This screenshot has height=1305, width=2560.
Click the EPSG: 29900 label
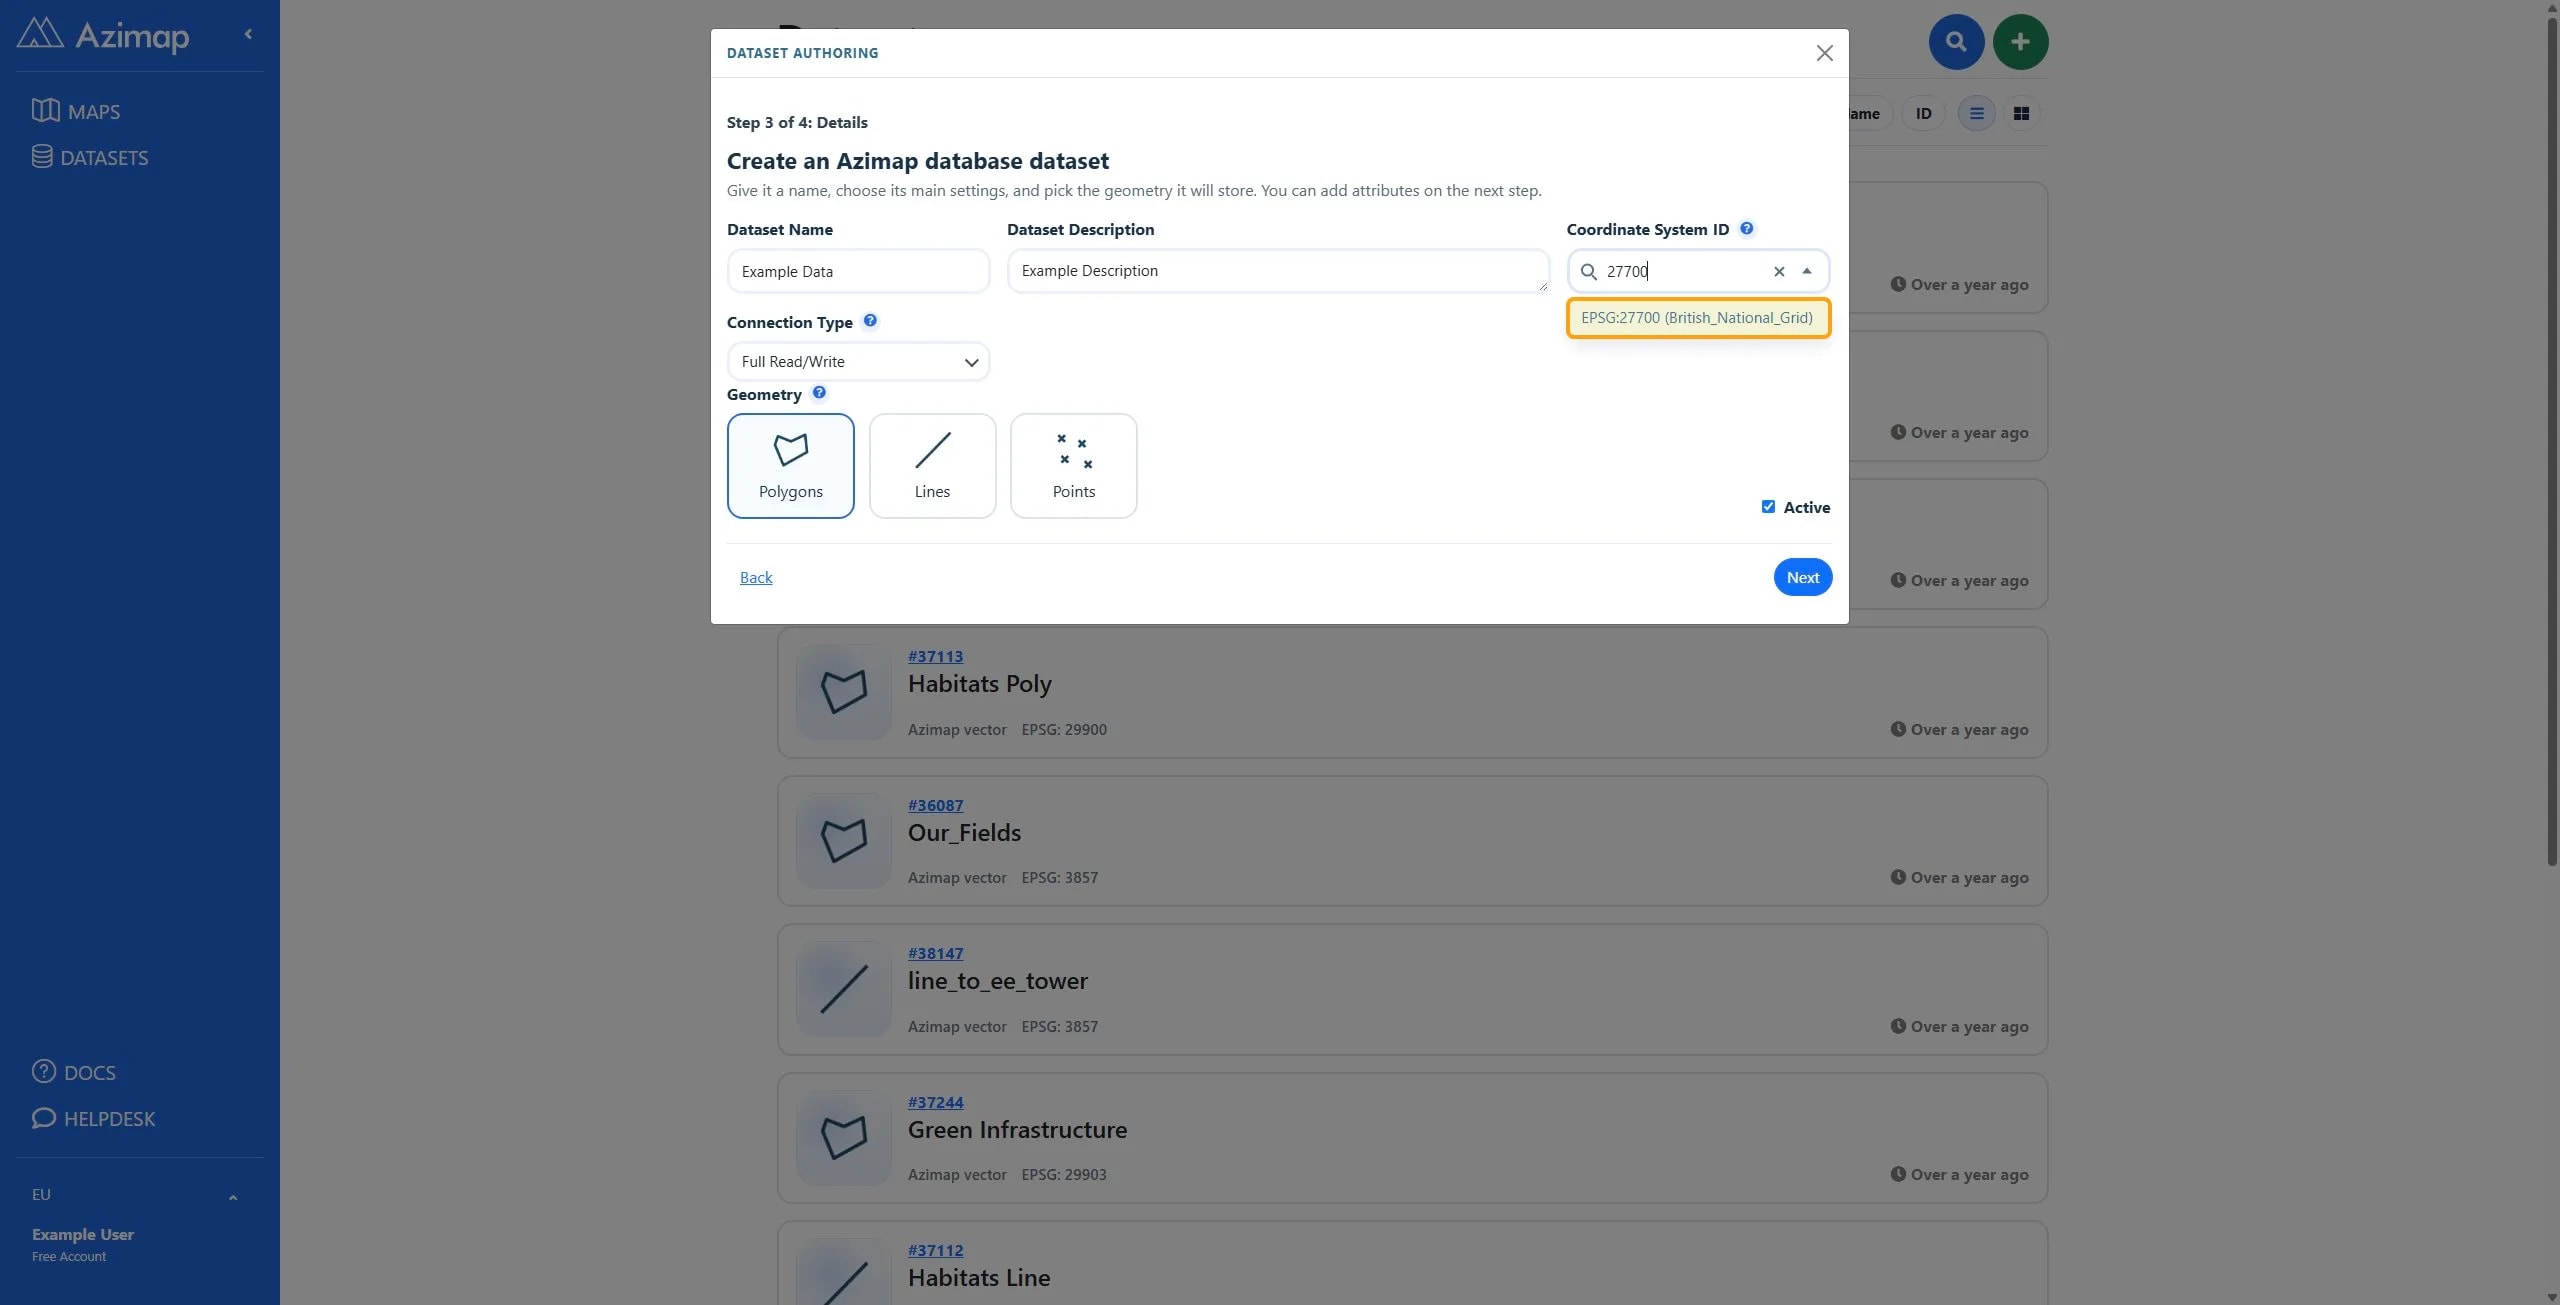1064,730
